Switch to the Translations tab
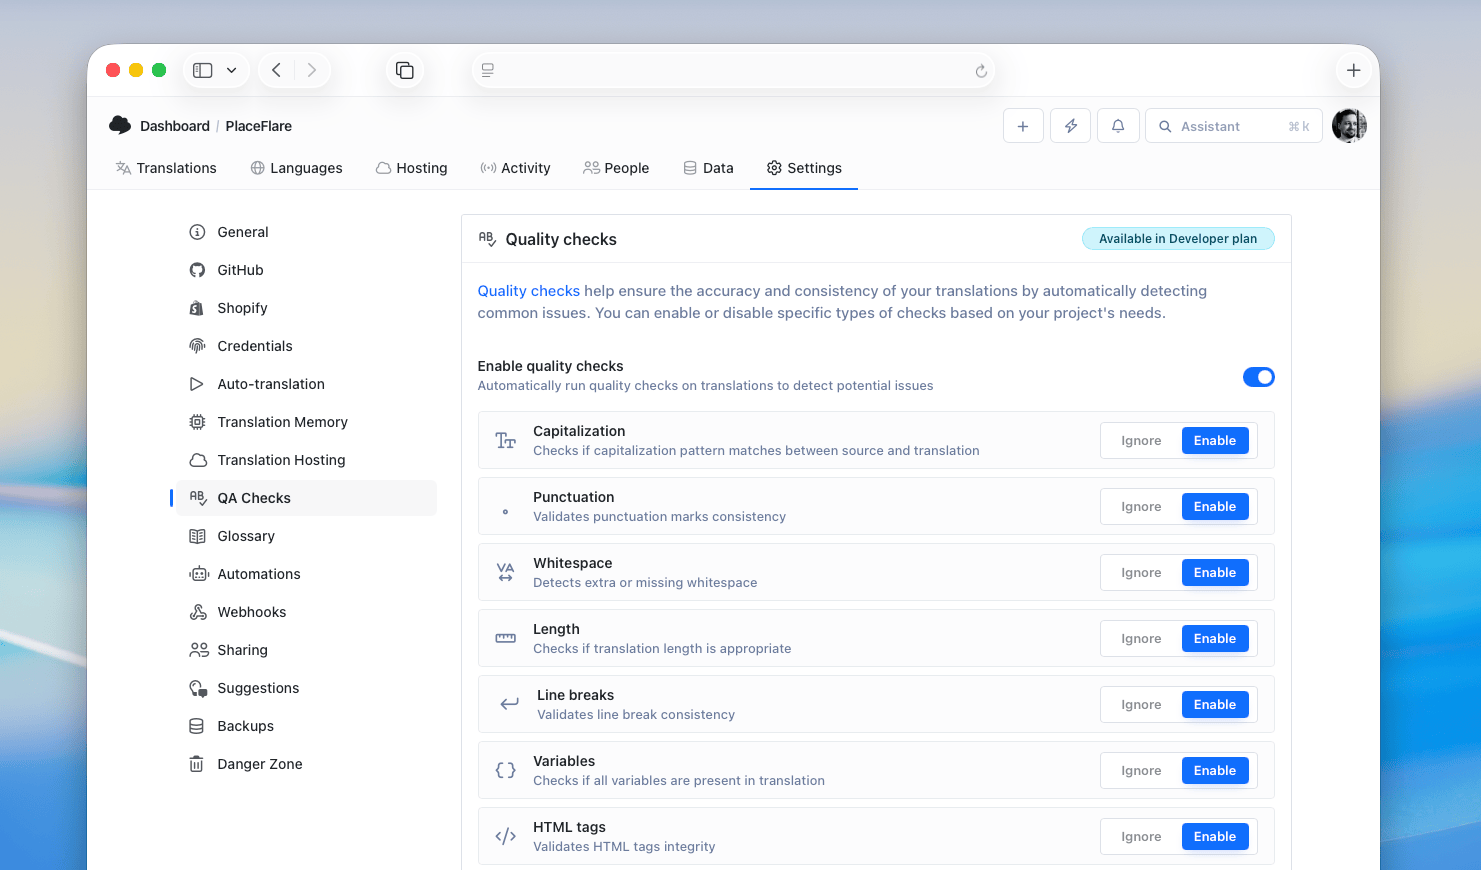This screenshot has height=870, width=1481. click(166, 168)
